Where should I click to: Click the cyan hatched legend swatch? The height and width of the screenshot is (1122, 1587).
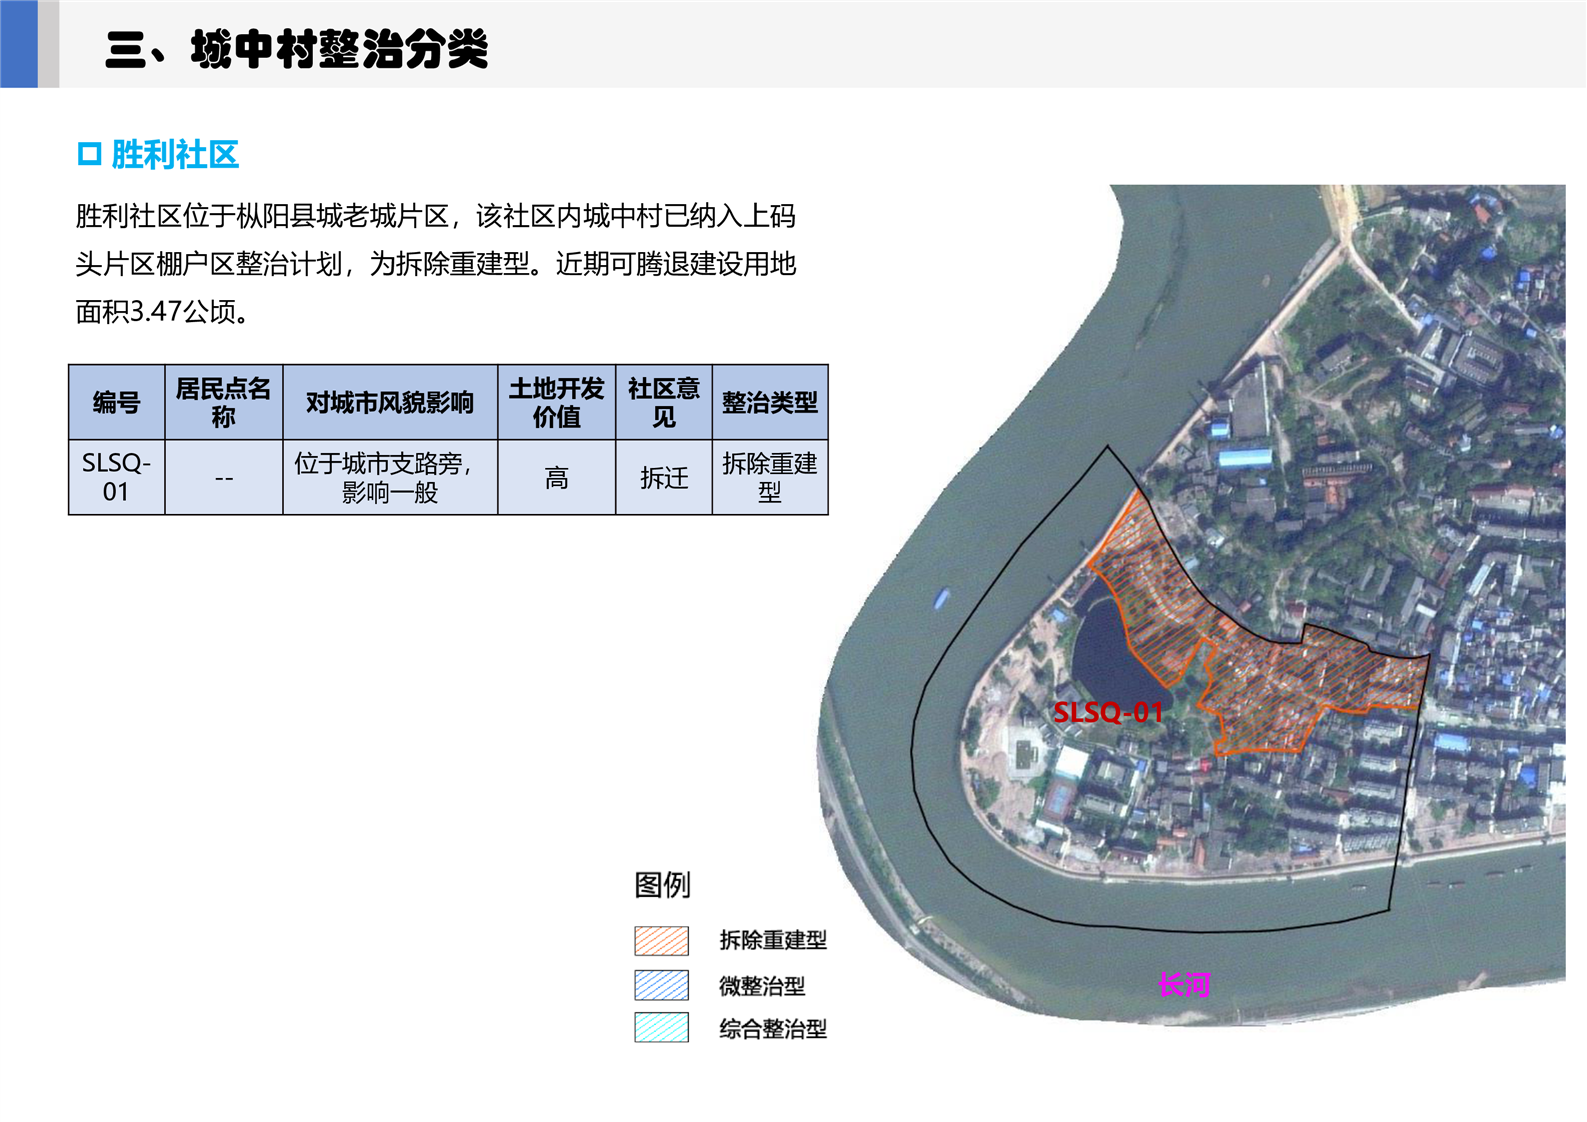click(x=661, y=1028)
